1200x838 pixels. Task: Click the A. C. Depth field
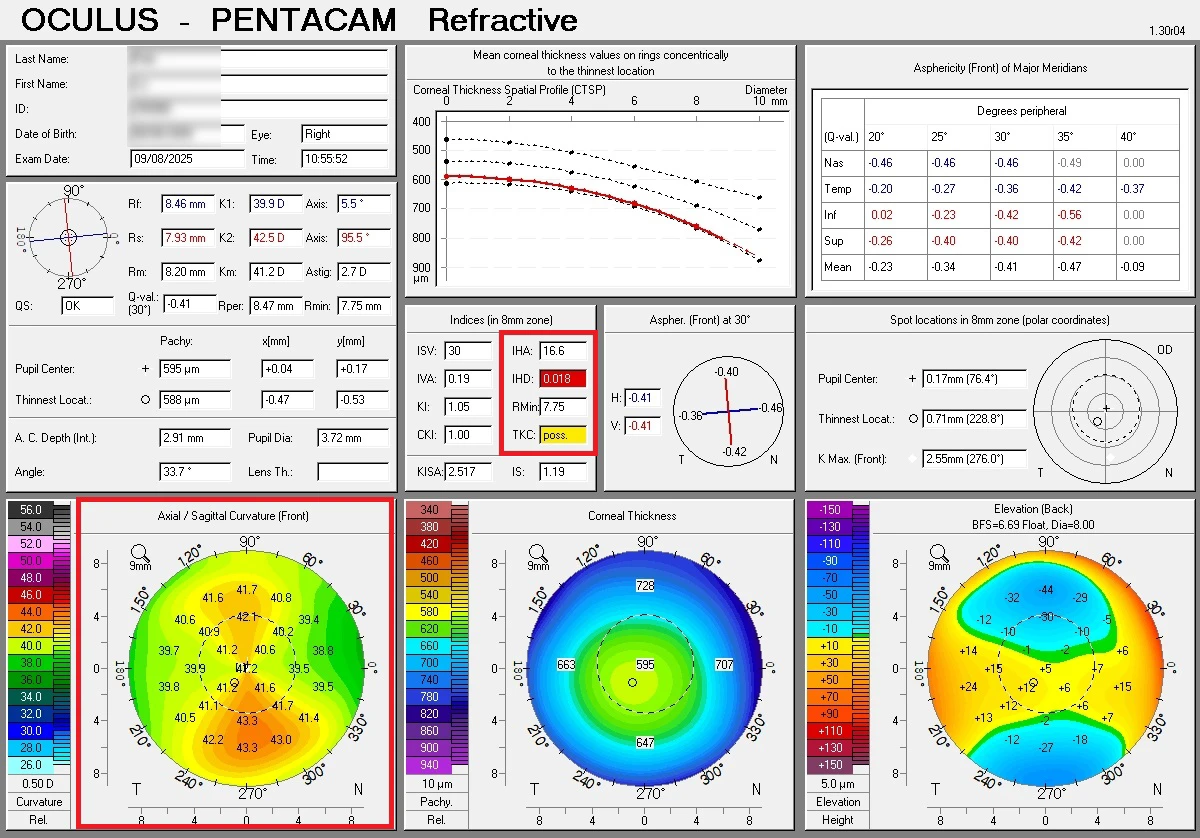[195, 438]
